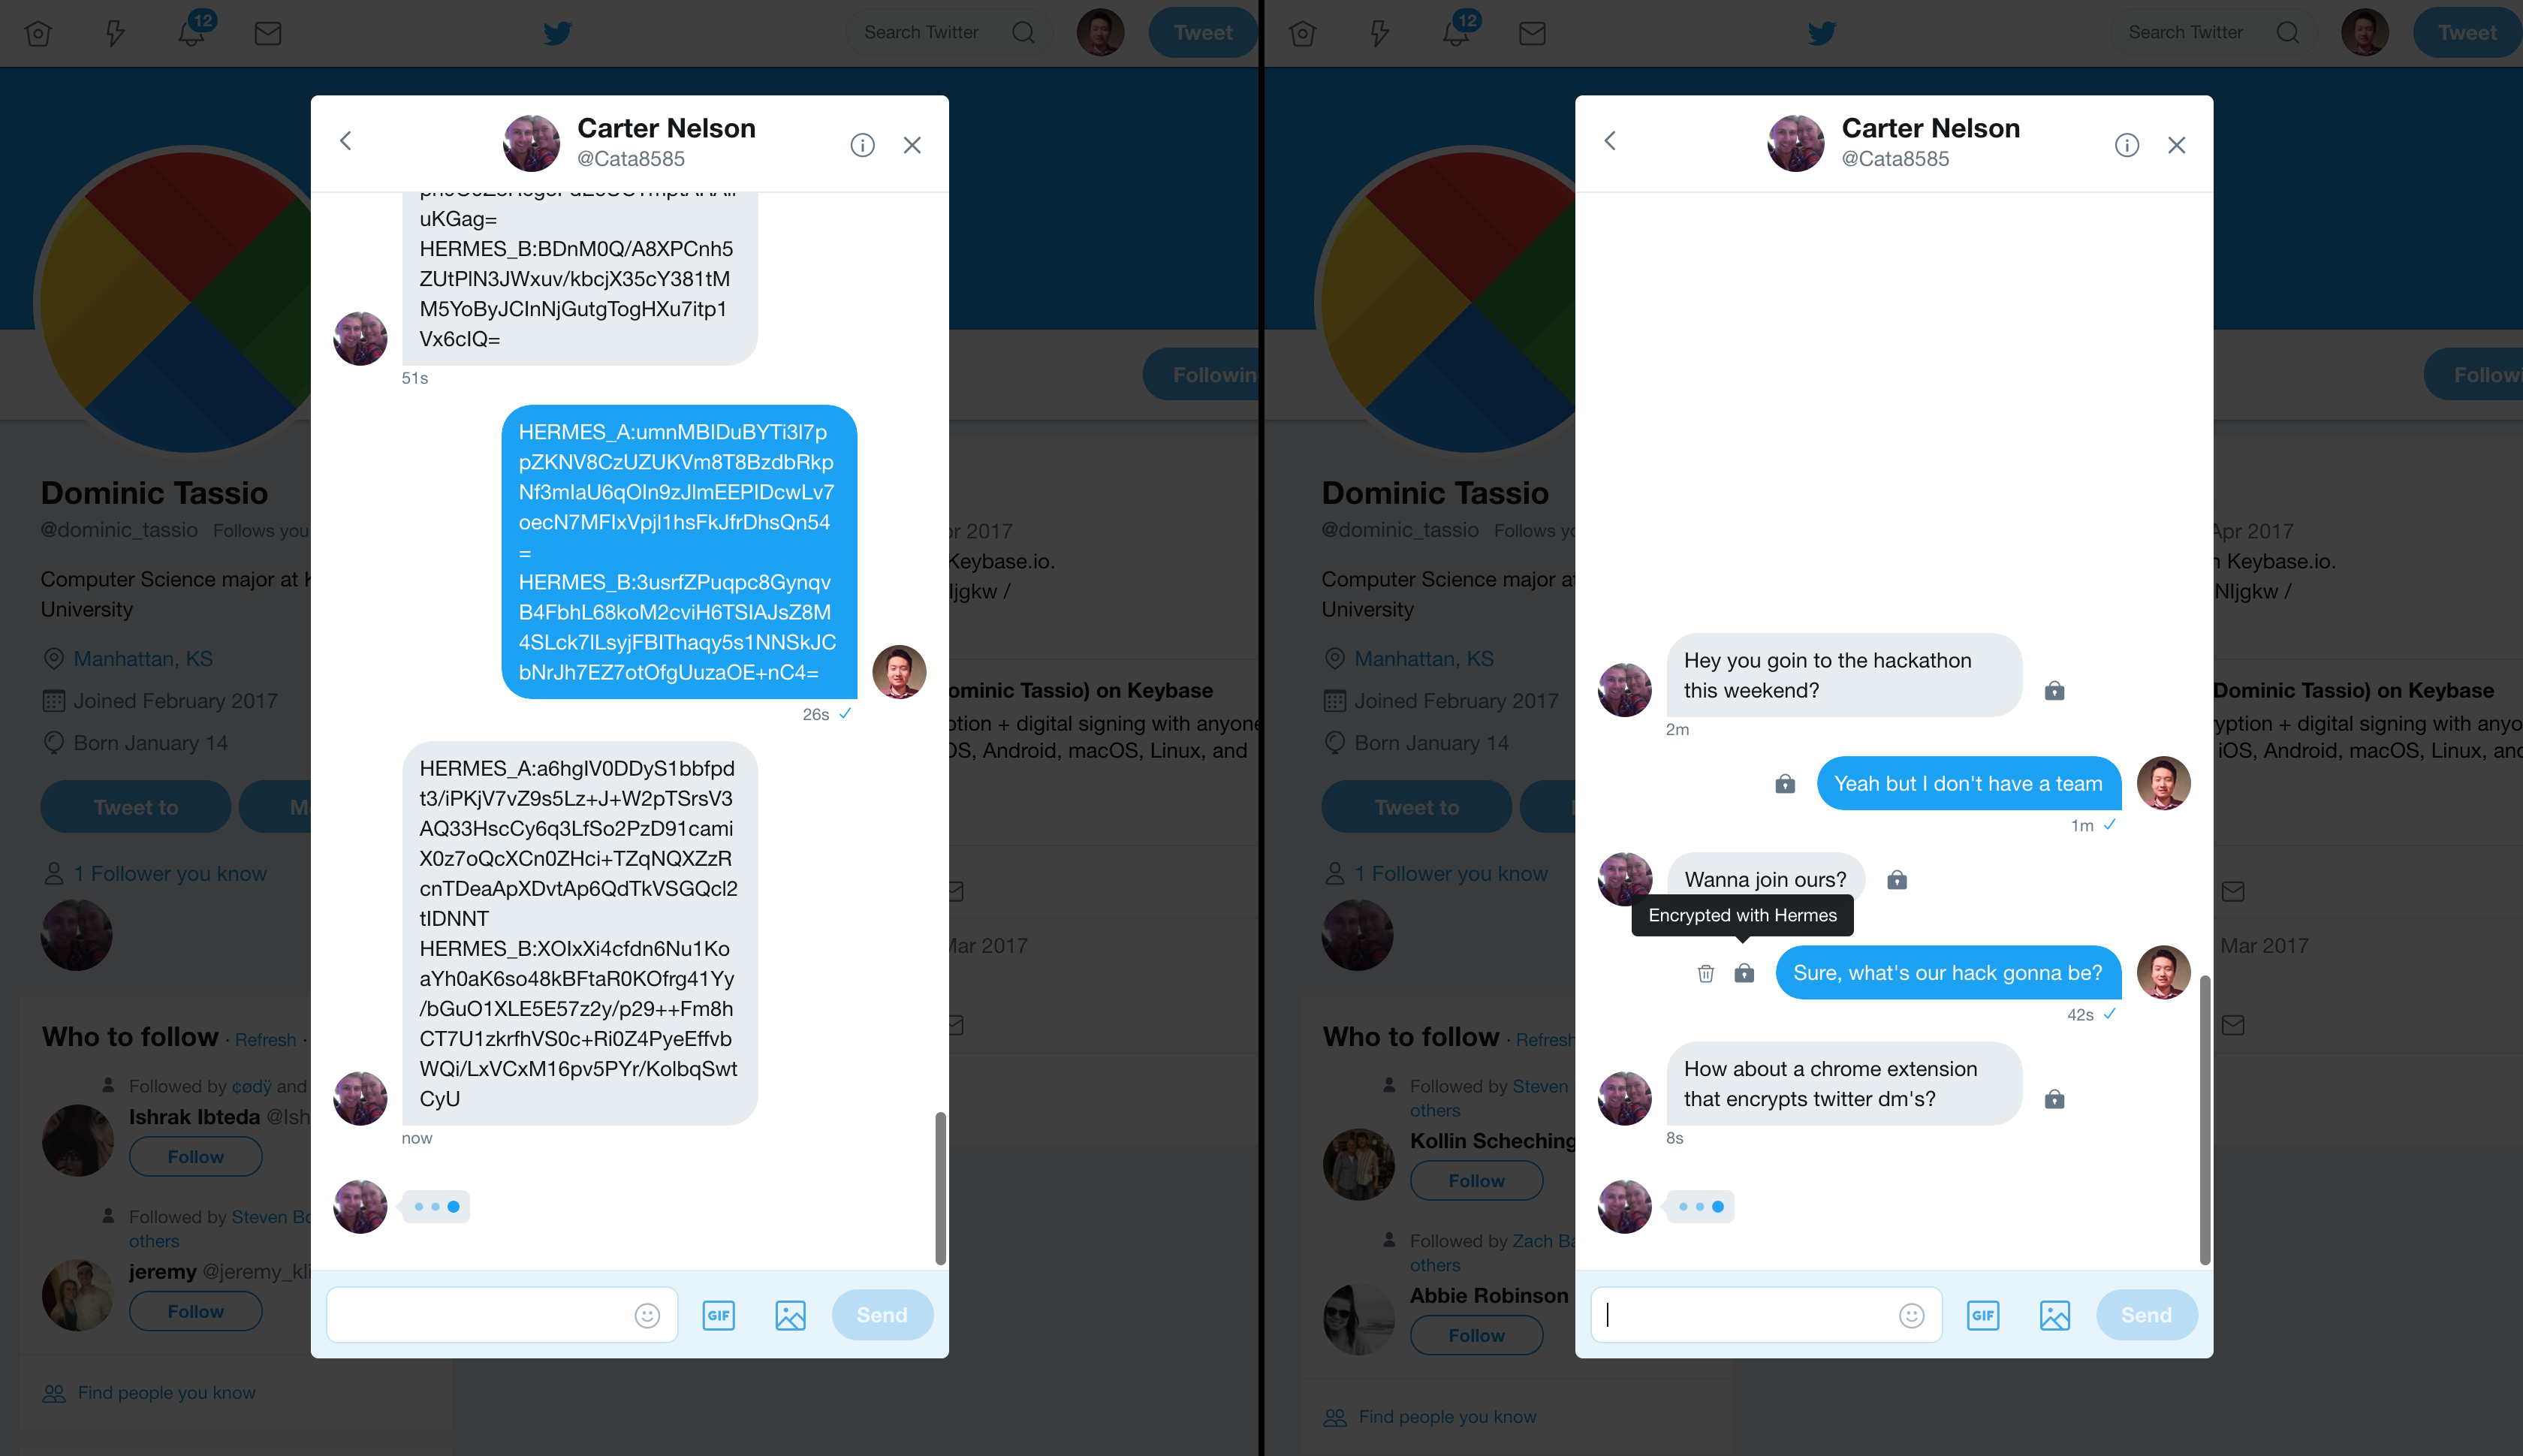
Task: Open notifications bell with 12 badge on left
Action: [192, 32]
